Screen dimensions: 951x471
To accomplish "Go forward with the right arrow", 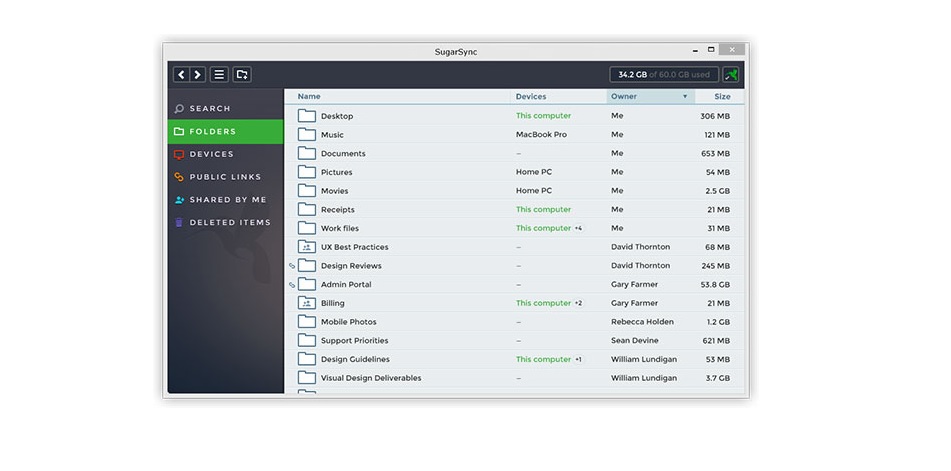I will tap(198, 75).
